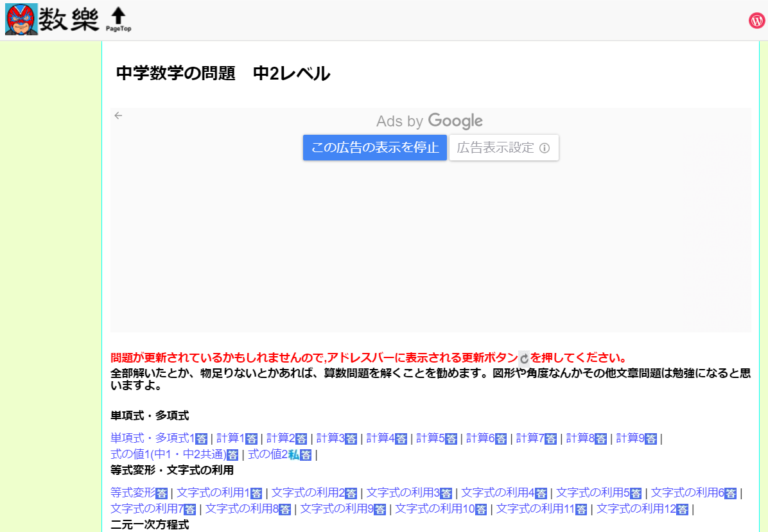The image size is (768, 532).
Task: Open the 計算6 problem link
Action: point(480,438)
